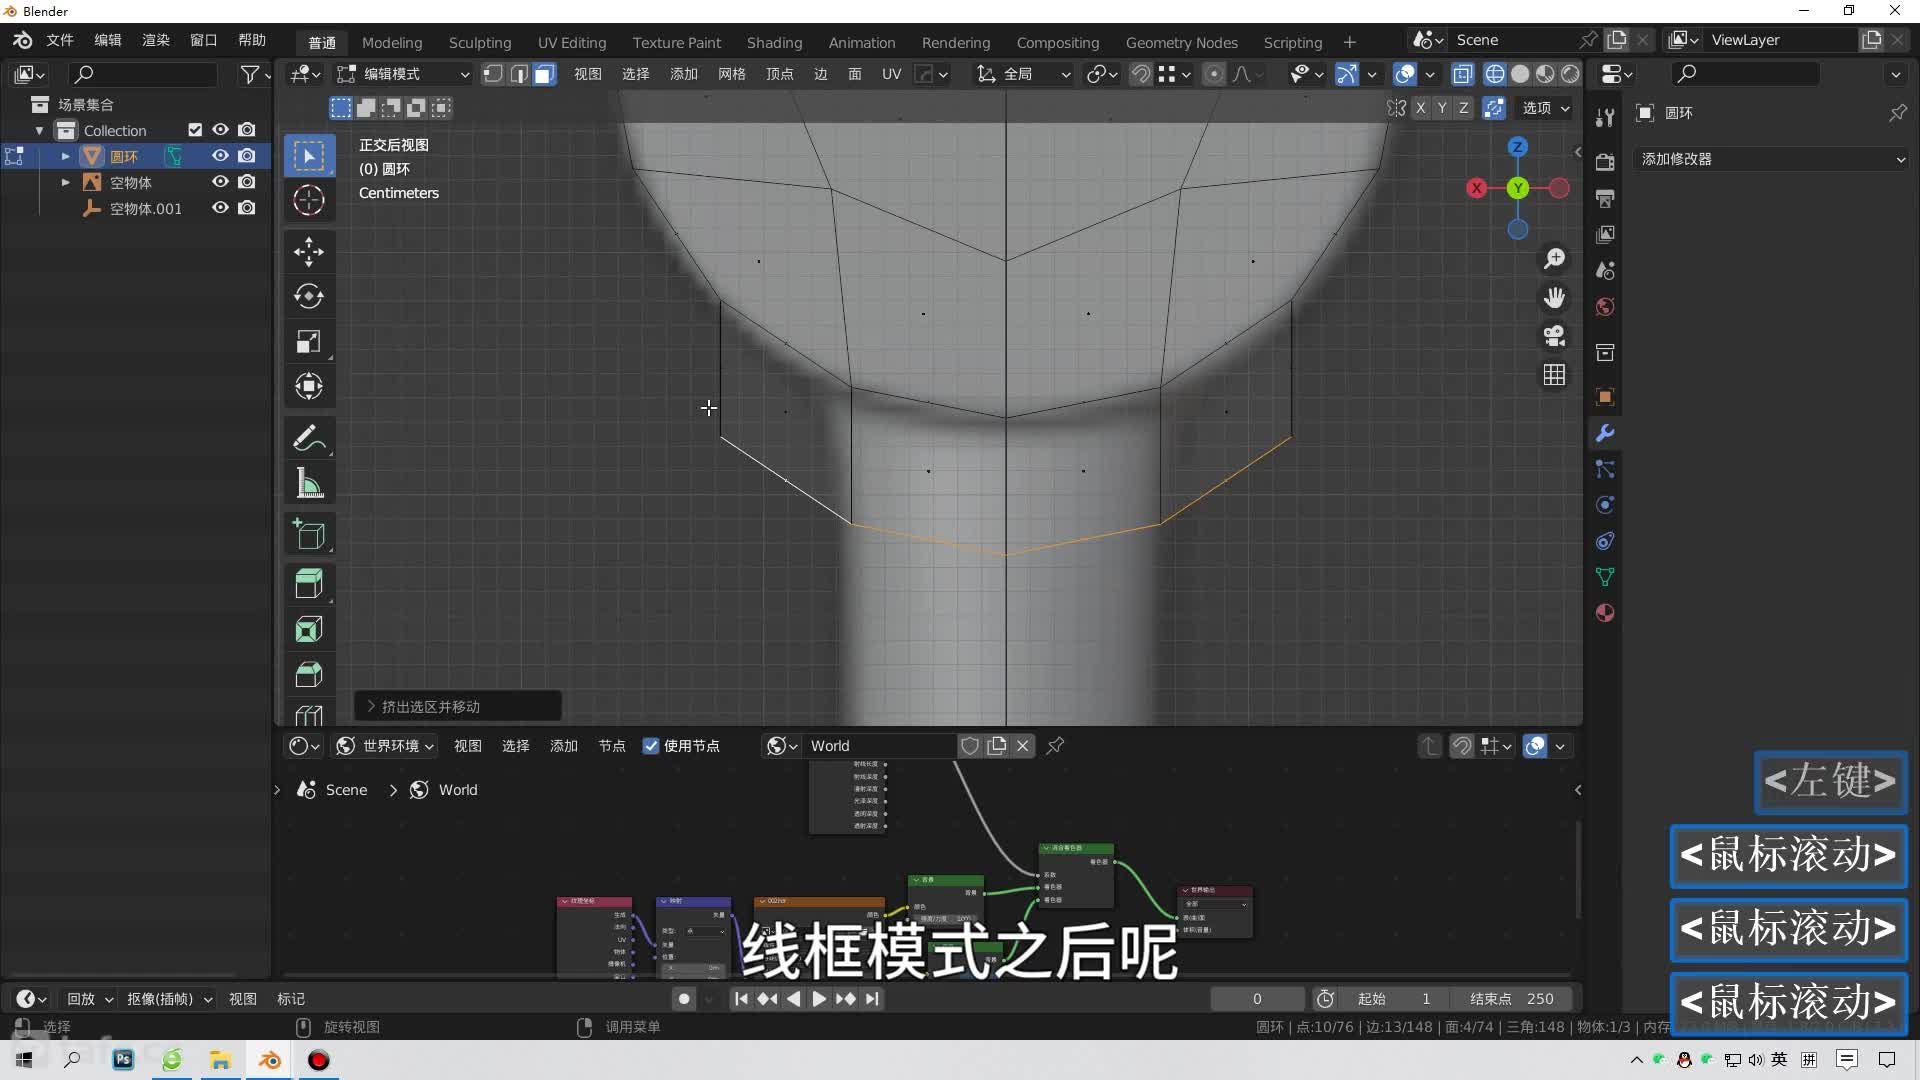Image resolution: width=1920 pixels, height=1080 pixels.
Task: Switch to the Shading workspace tab
Action: [775, 42]
